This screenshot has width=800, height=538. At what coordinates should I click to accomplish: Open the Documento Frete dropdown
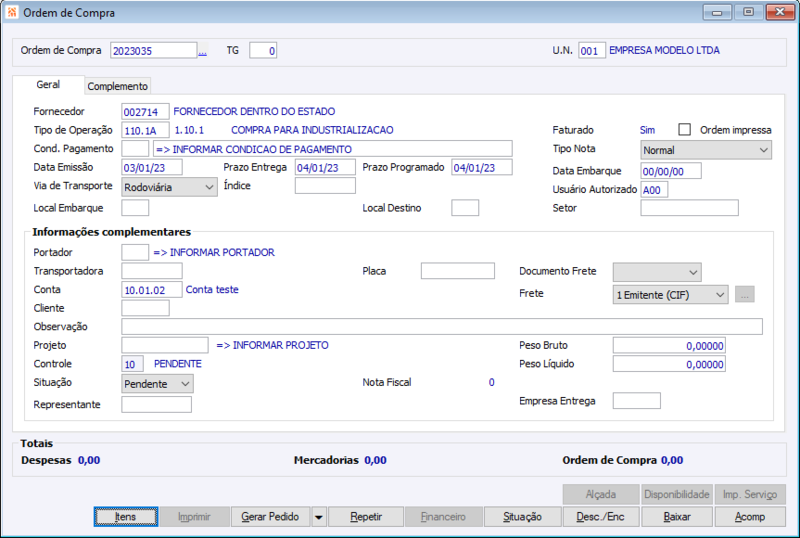(x=657, y=272)
